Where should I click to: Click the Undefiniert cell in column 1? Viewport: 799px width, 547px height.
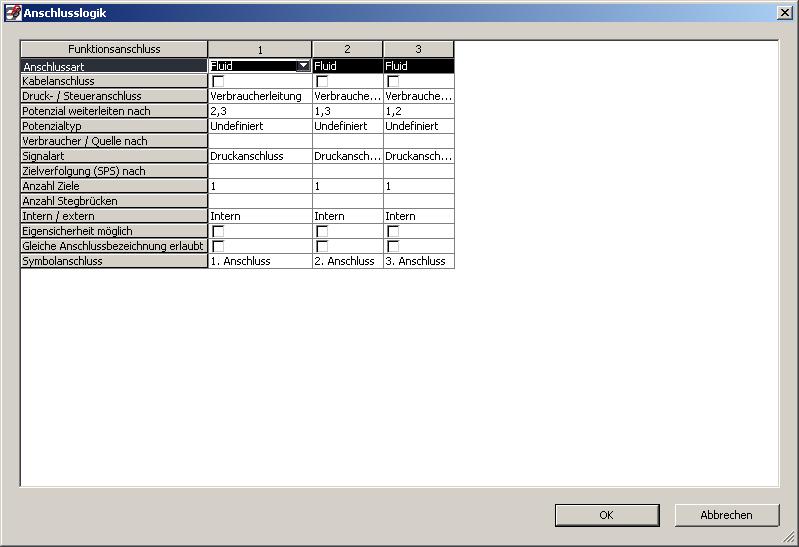click(260, 126)
